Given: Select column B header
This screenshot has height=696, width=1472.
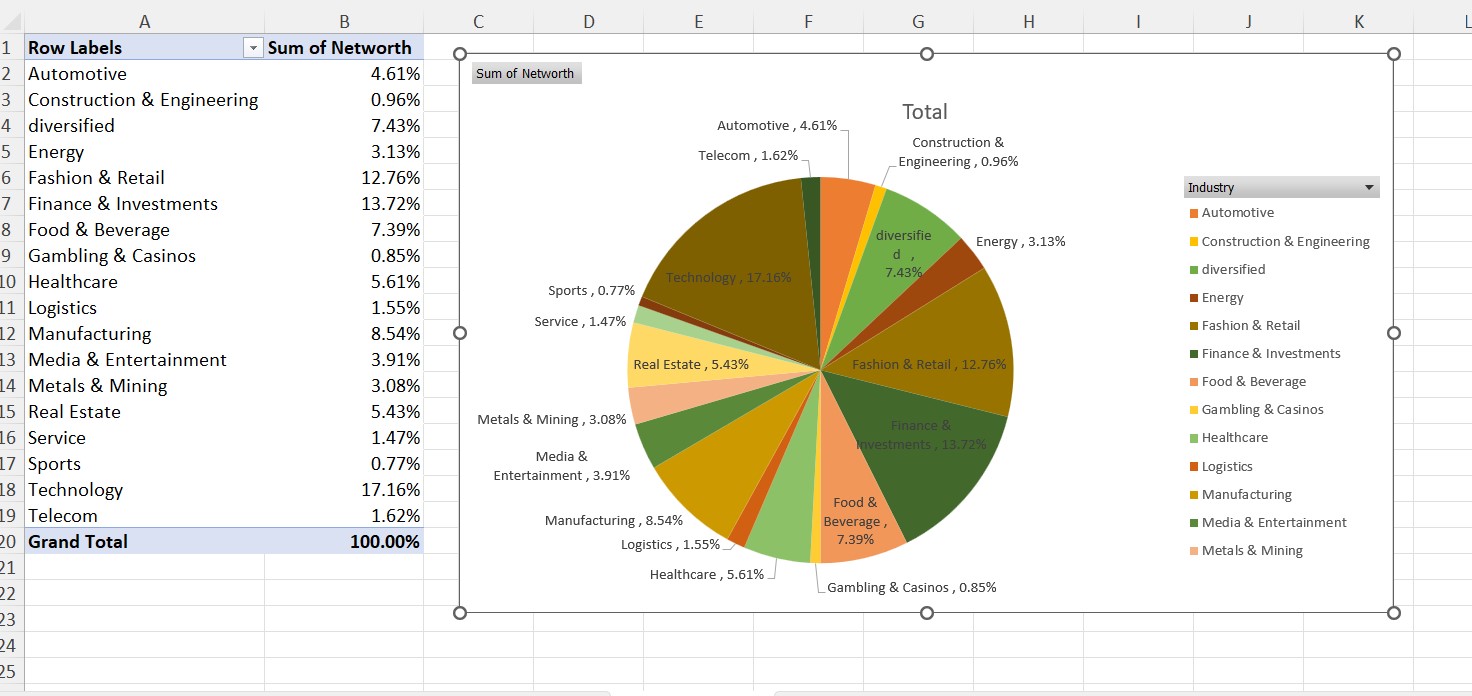Looking at the screenshot, I should [344, 20].
